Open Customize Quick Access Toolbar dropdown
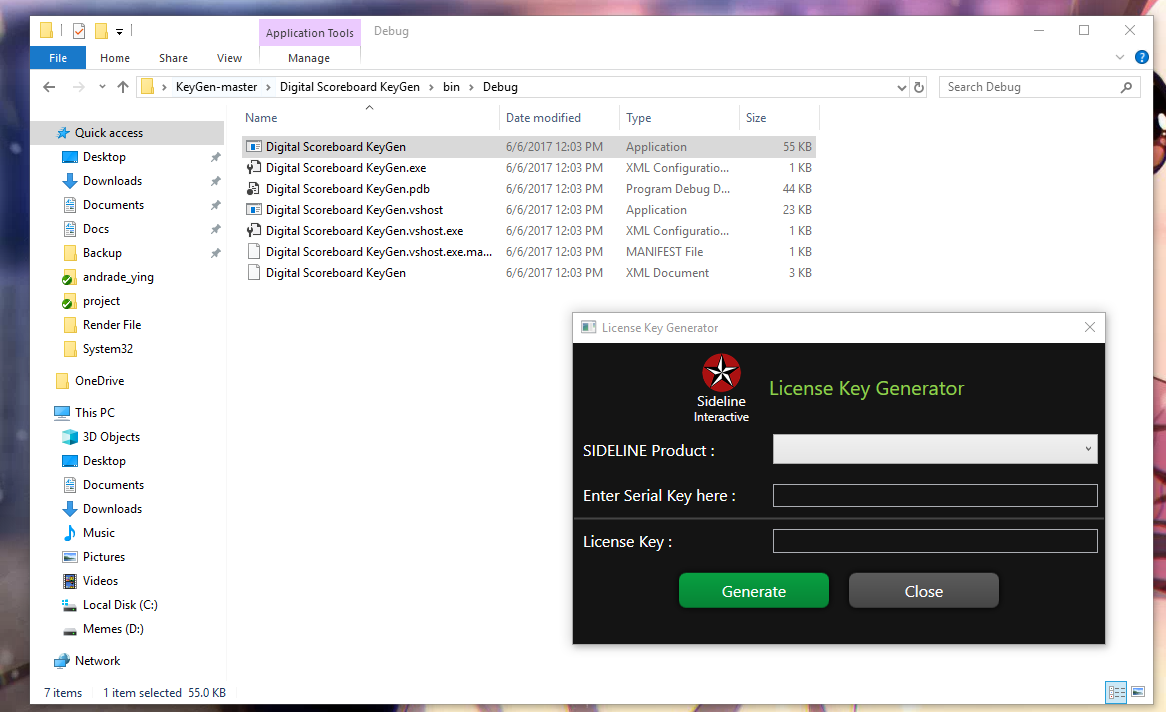The height and width of the screenshot is (712, 1166). (119, 32)
